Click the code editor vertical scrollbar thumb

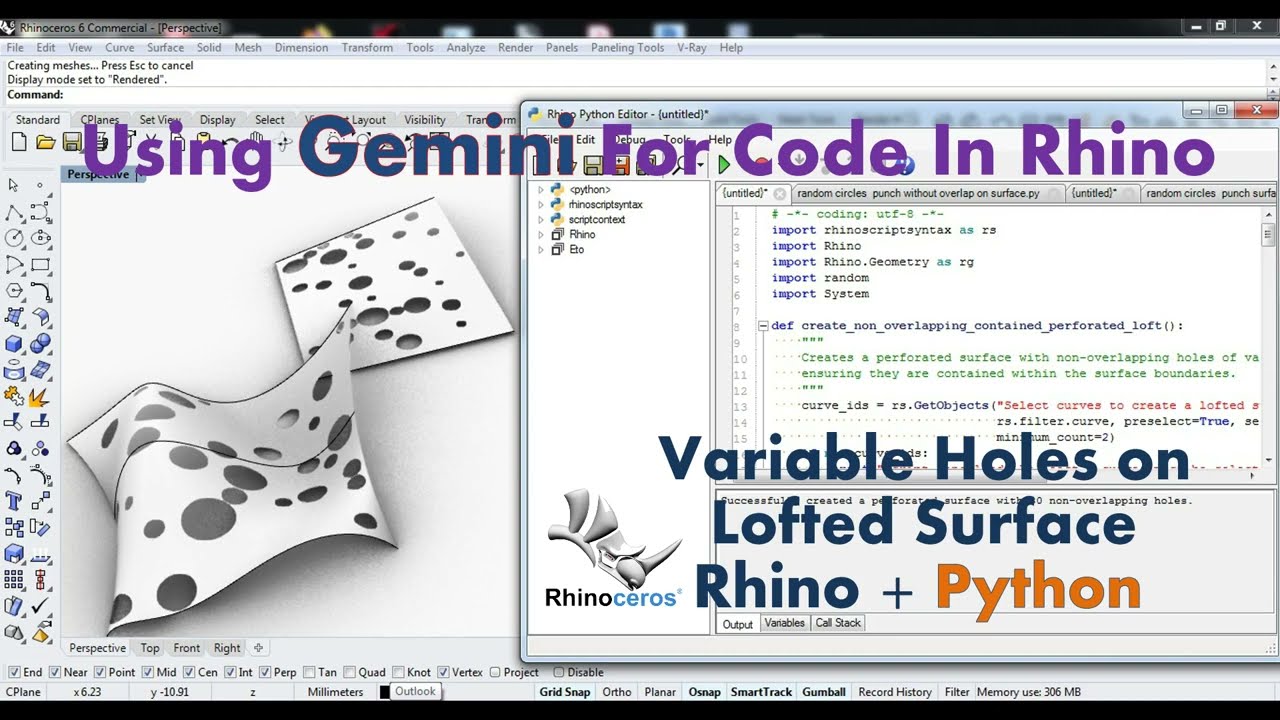tap(1268, 235)
